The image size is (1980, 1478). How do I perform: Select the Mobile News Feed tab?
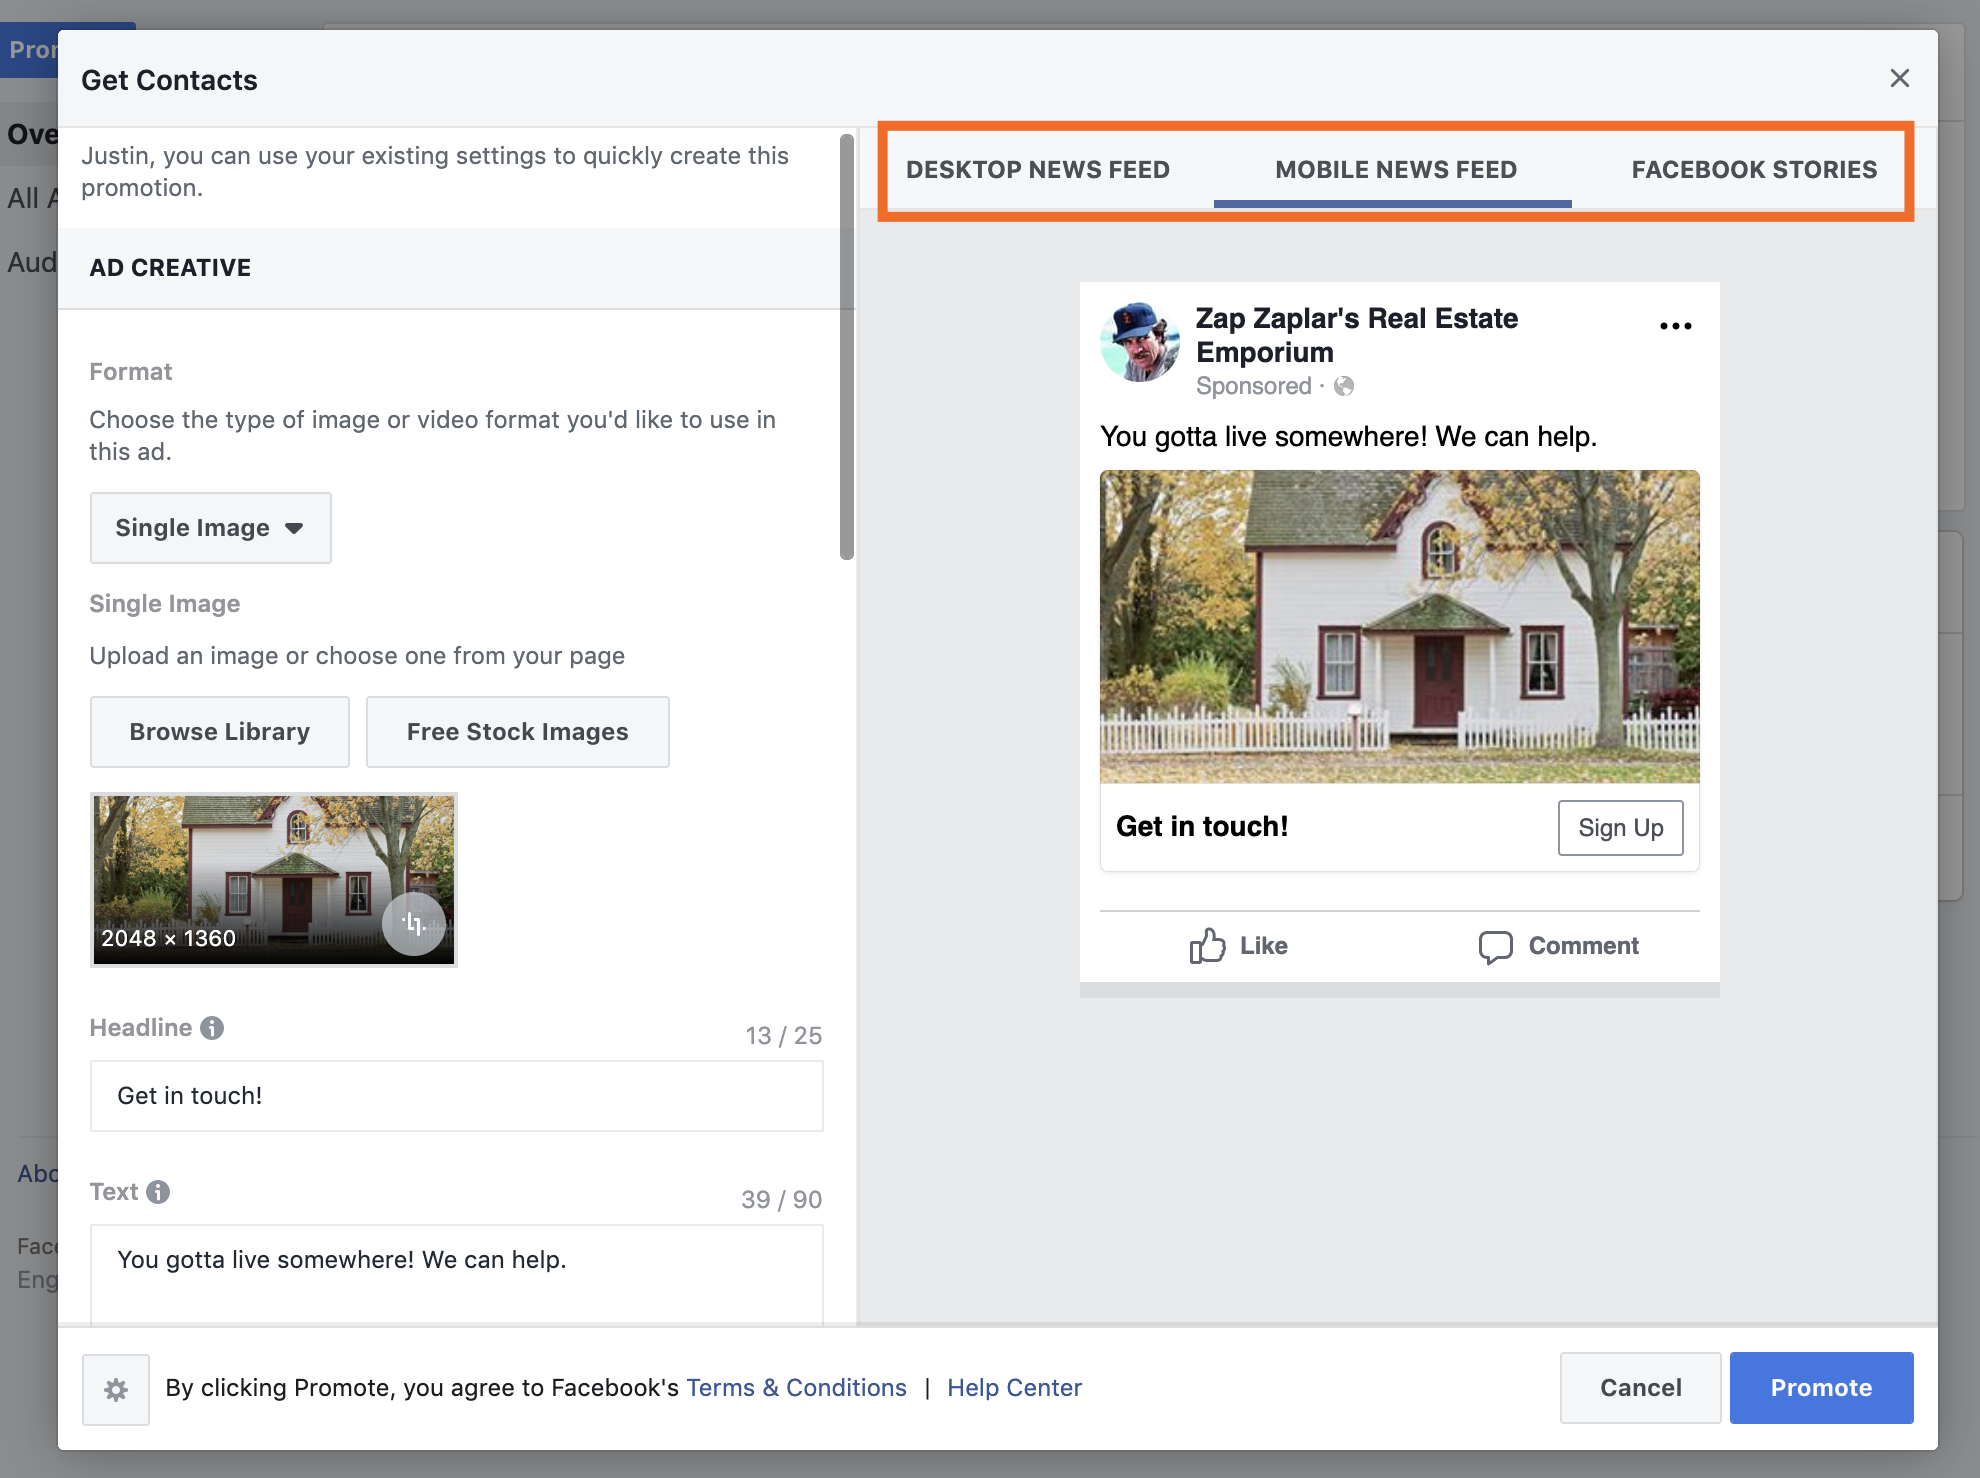pyautogui.click(x=1396, y=170)
